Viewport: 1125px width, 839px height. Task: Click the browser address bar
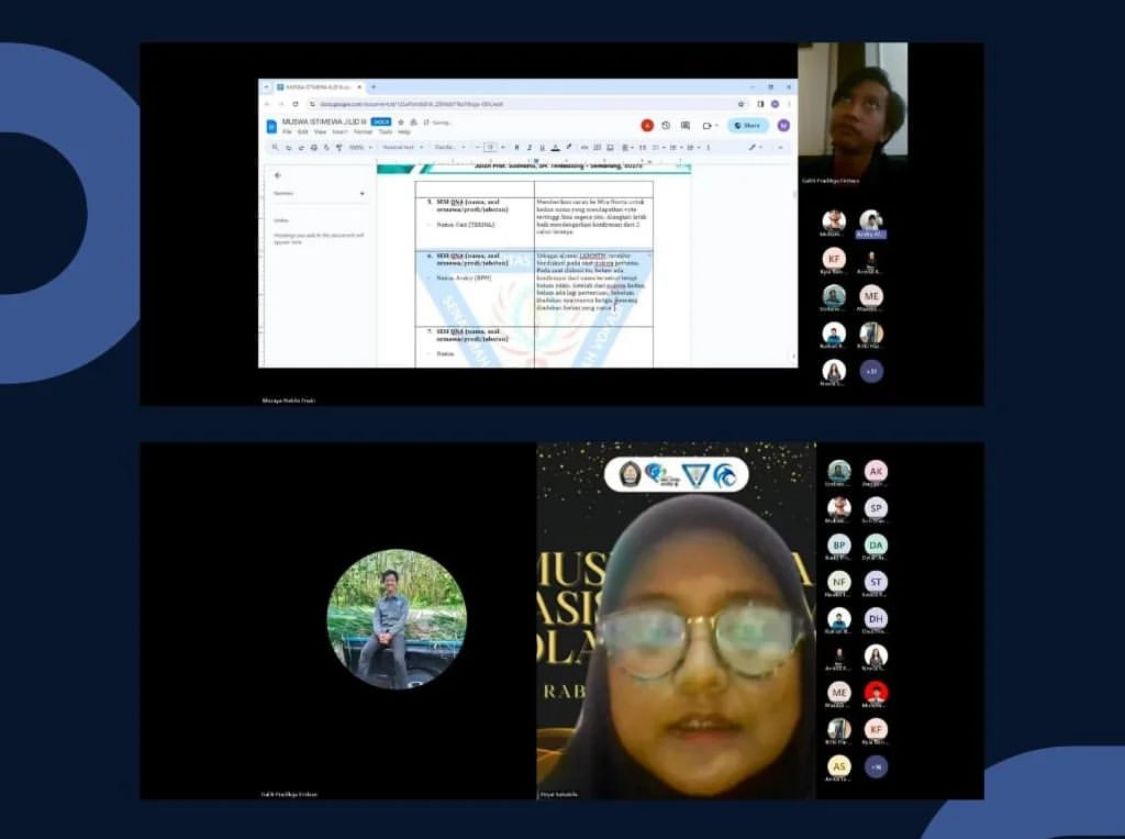(x=527, y=104)
